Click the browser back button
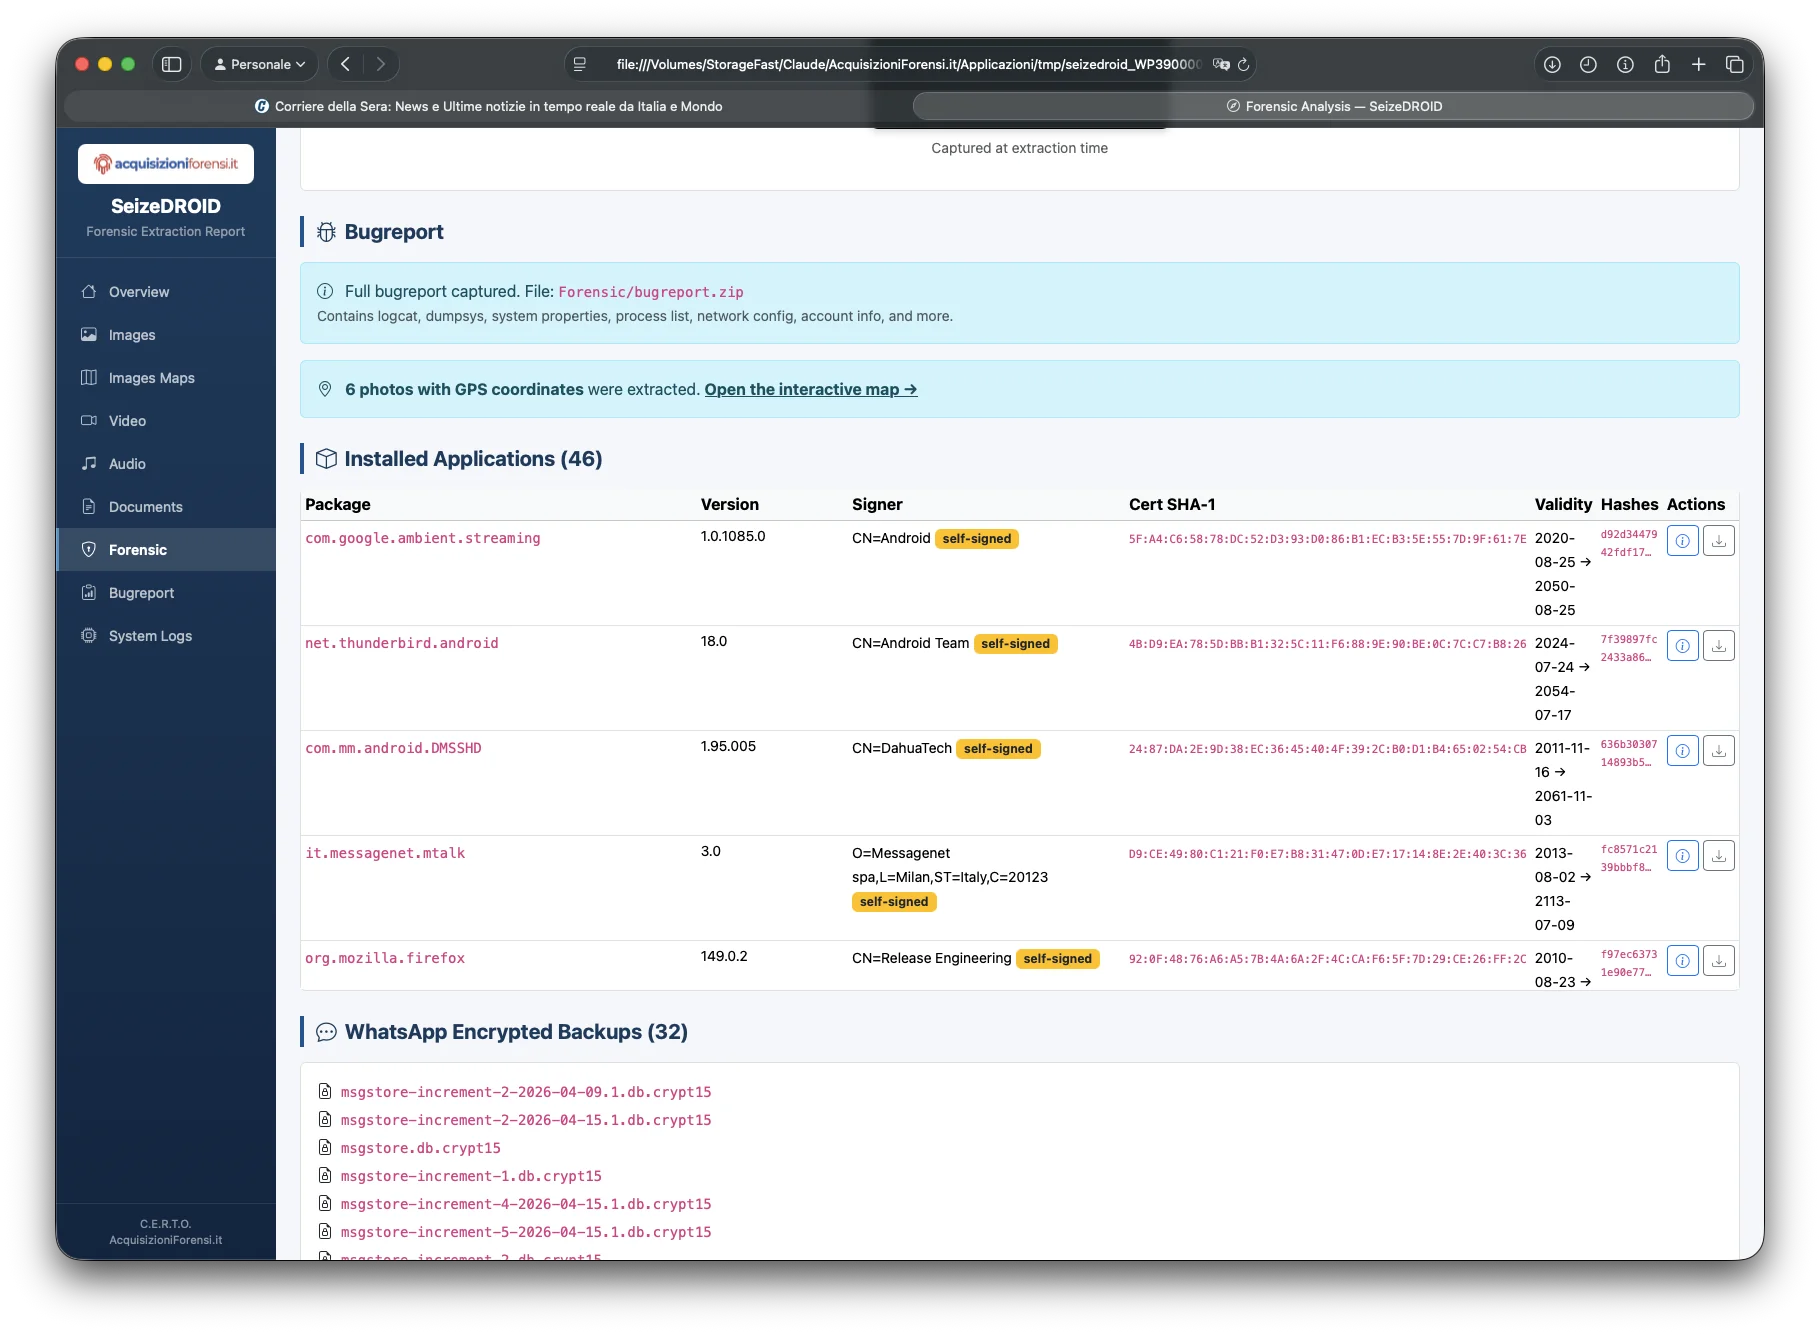 tap(345, 64)
